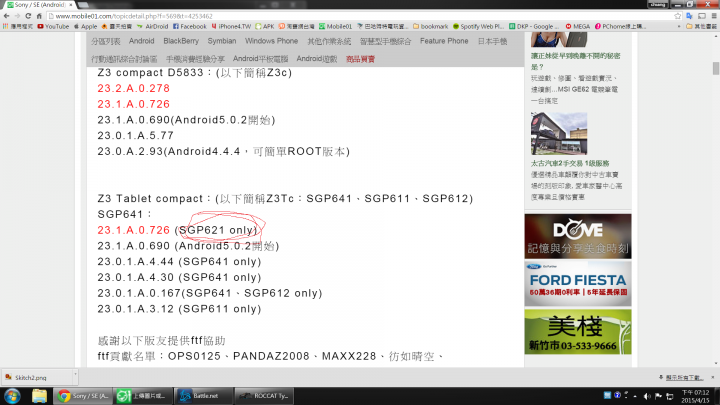This screenshot has width=720, height=405.
Task: Open the Windows Start menu
Action: pyautogui.click(x=12, y=396)
